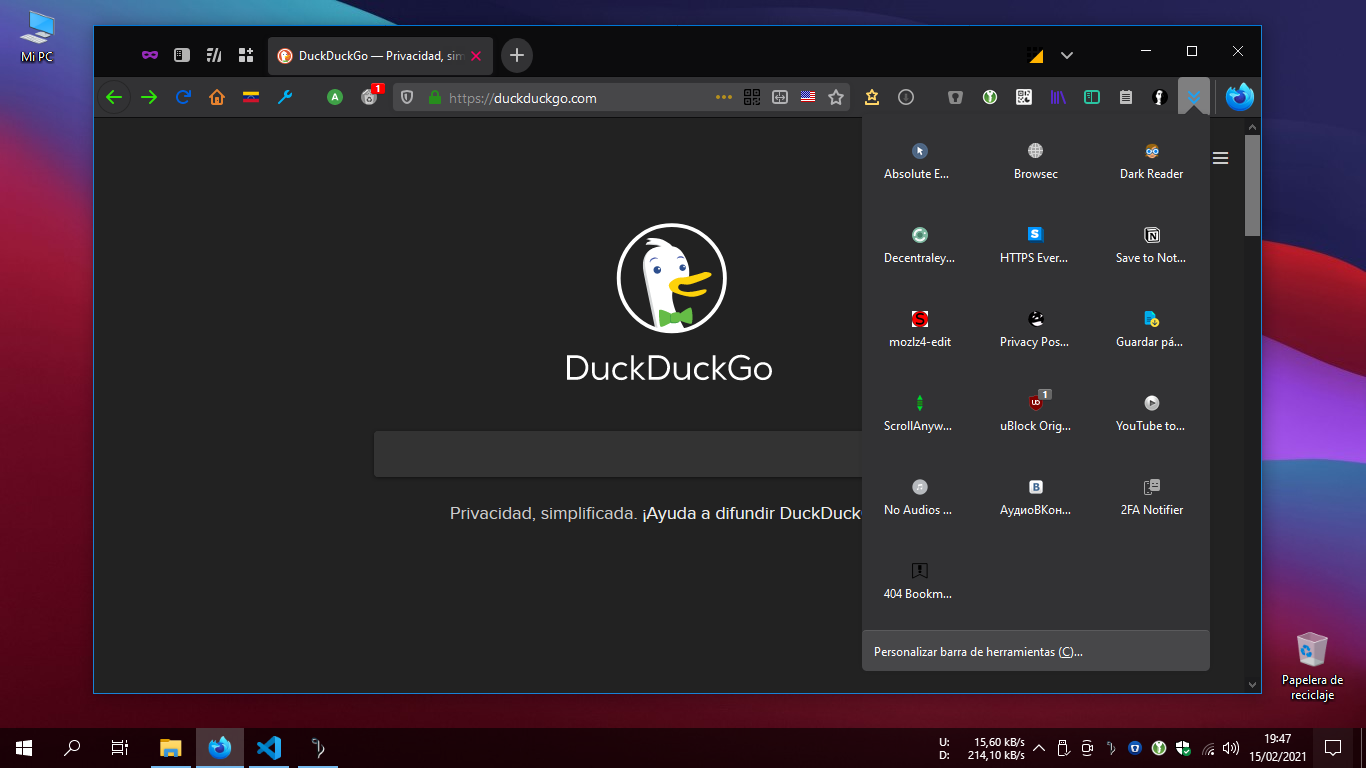Screen dimensions: 1366x768
Task: Bookmark this page with the star
Action: [x=836, y=97]
